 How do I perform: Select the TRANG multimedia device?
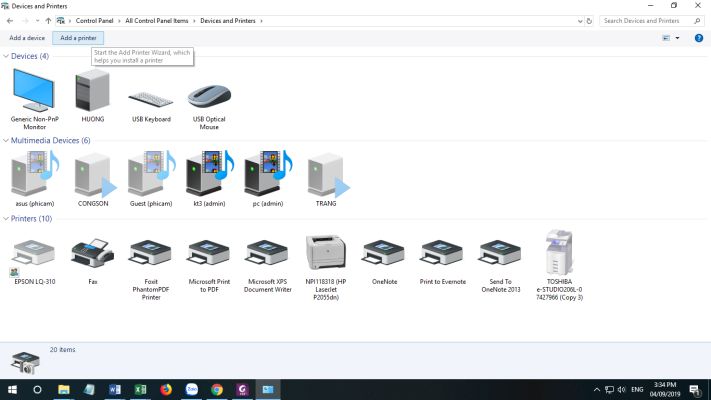pos(326,176)
